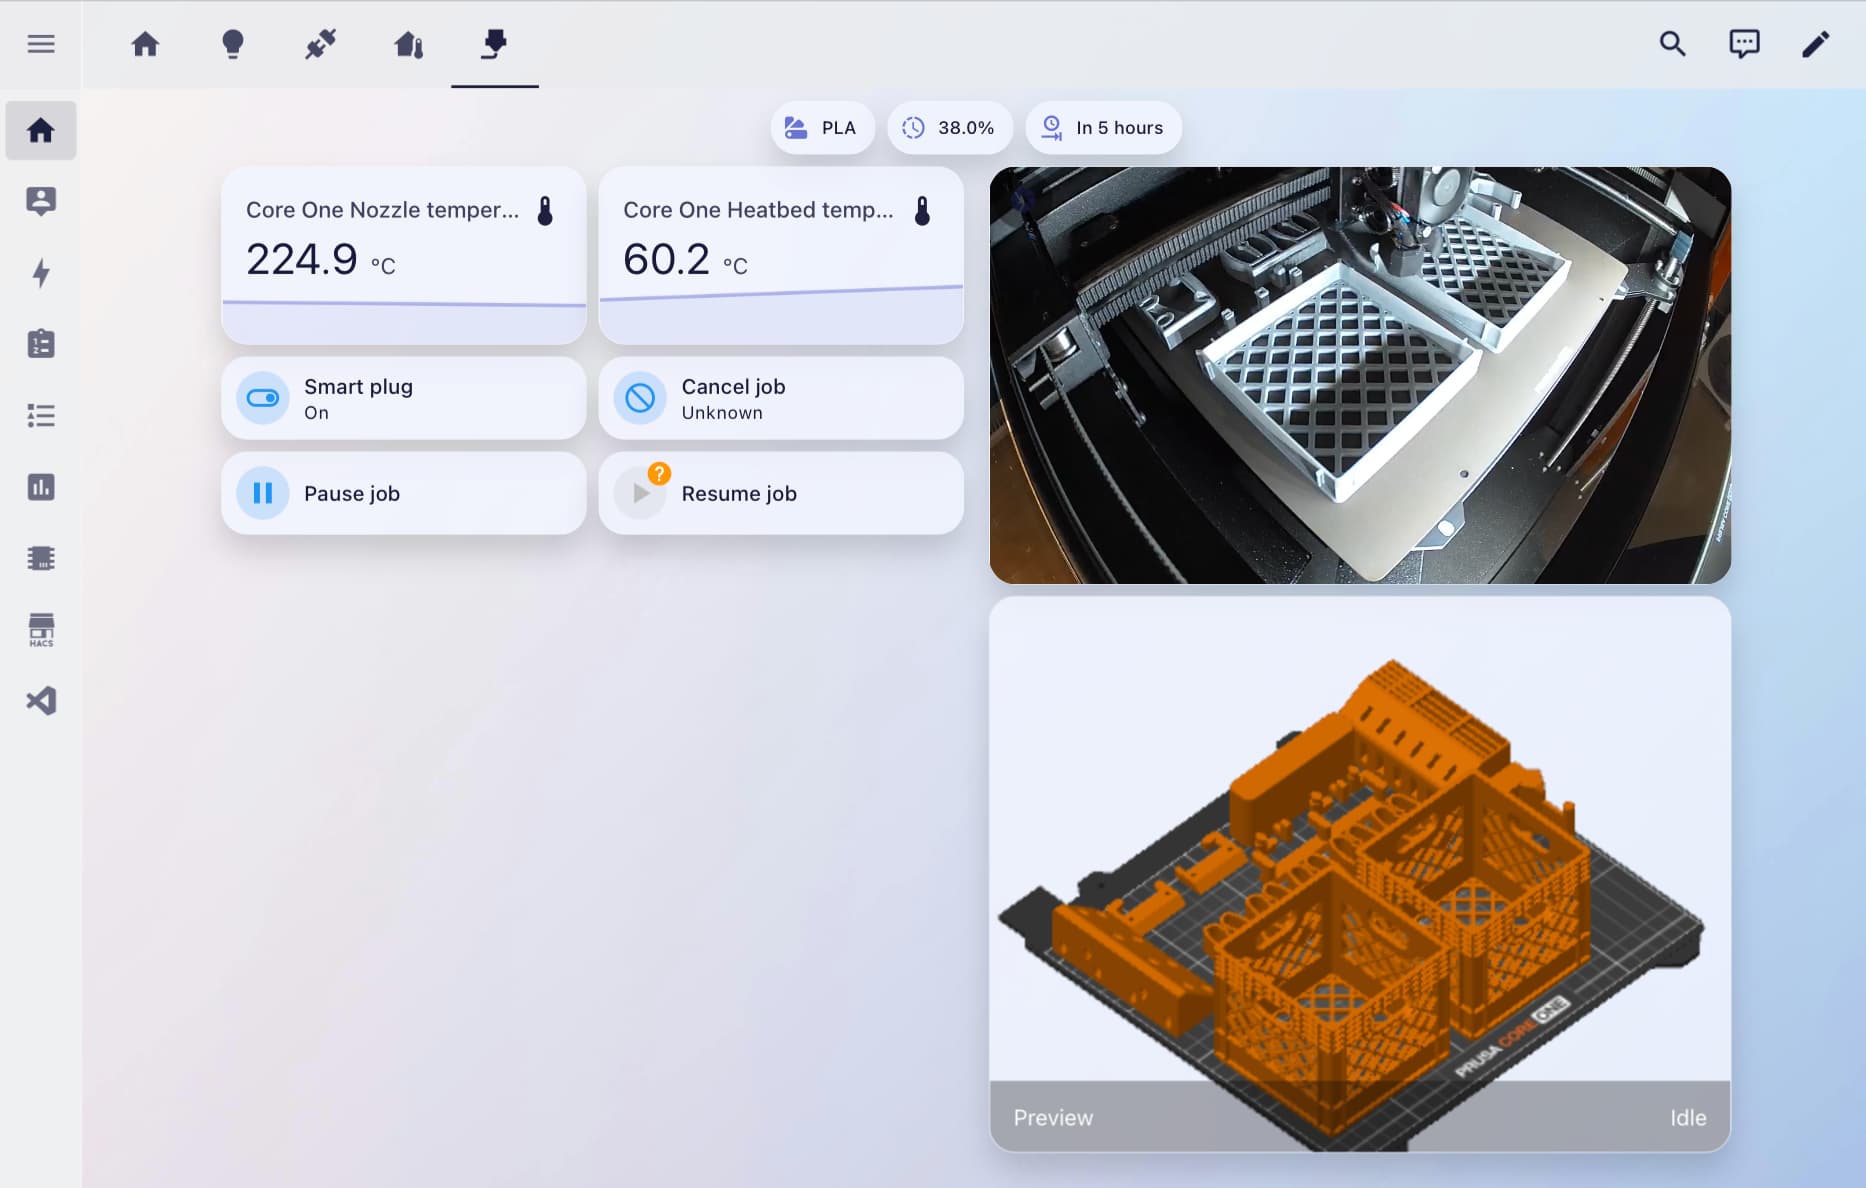Image resolution: width=1866 pixels, height=1188 pixels.
Task: Click the search magnifier icon
Action: pyautogui.click(x=1672, y=44)
